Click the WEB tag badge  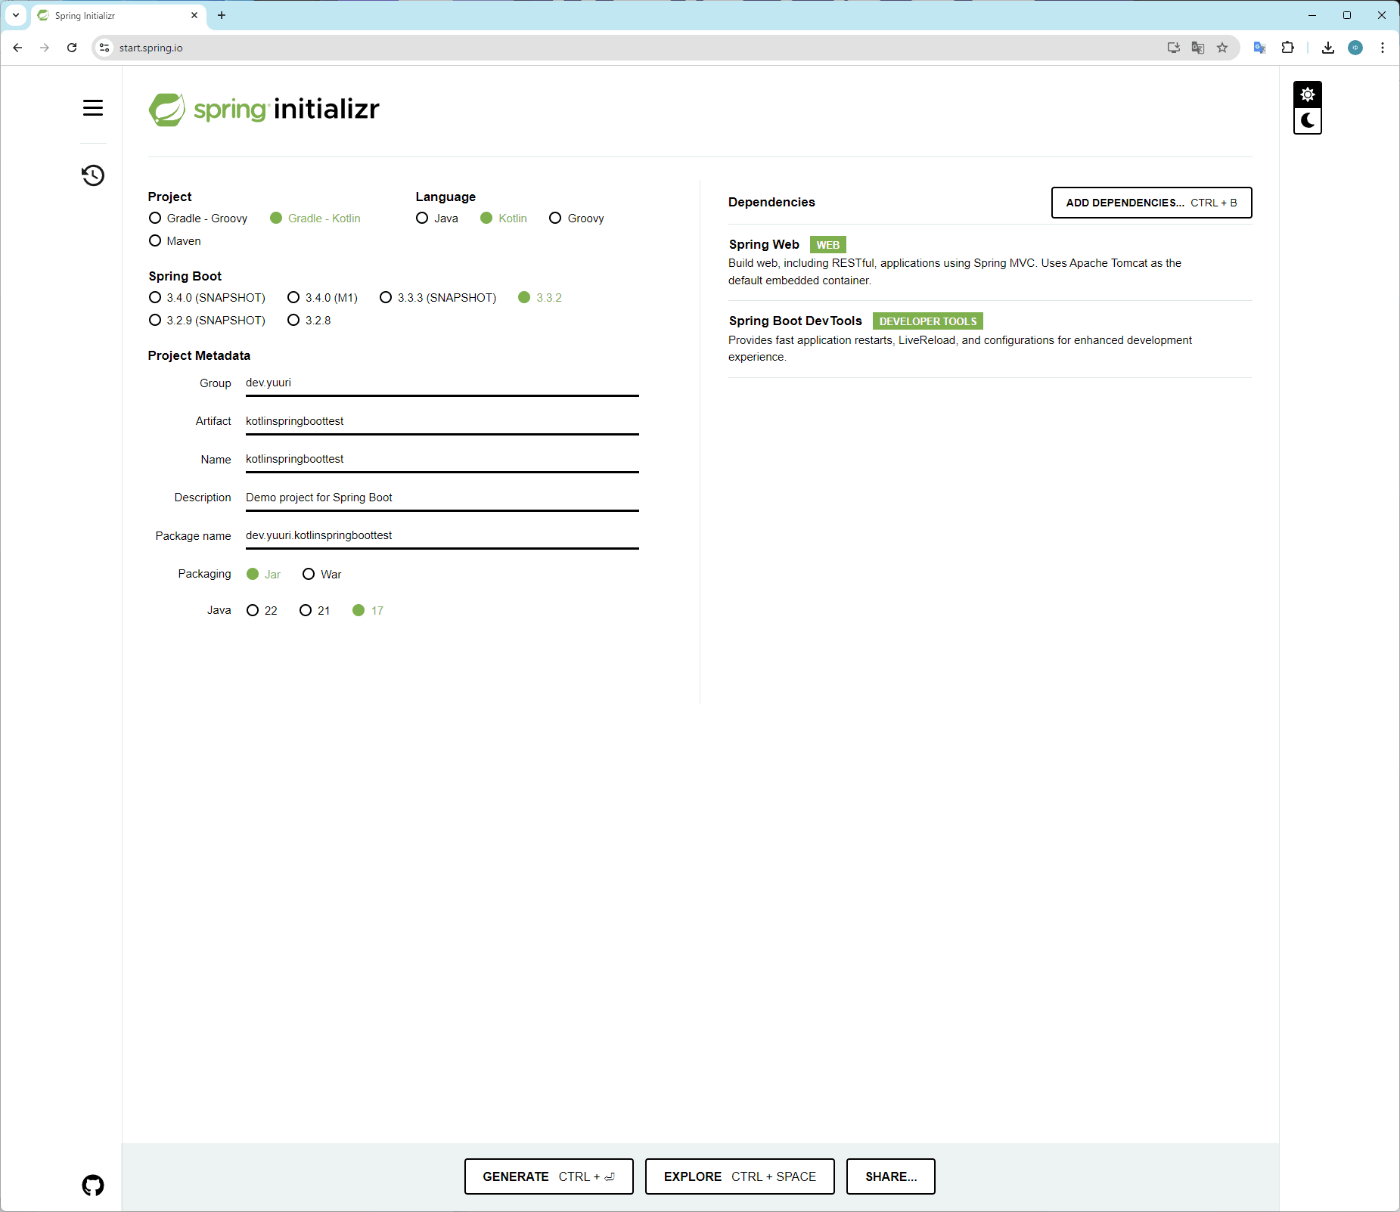(828, 245)
